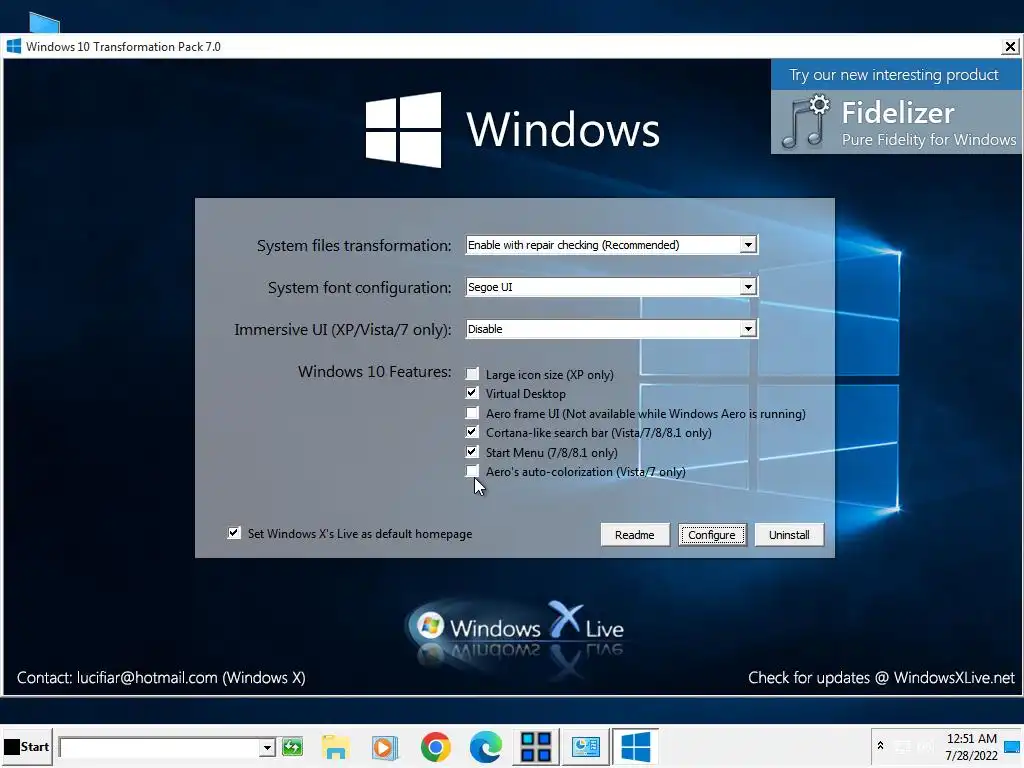The width and height of the screenshot is (1024, 768).
Task: Click the Configure button
Action: point(712,535)
